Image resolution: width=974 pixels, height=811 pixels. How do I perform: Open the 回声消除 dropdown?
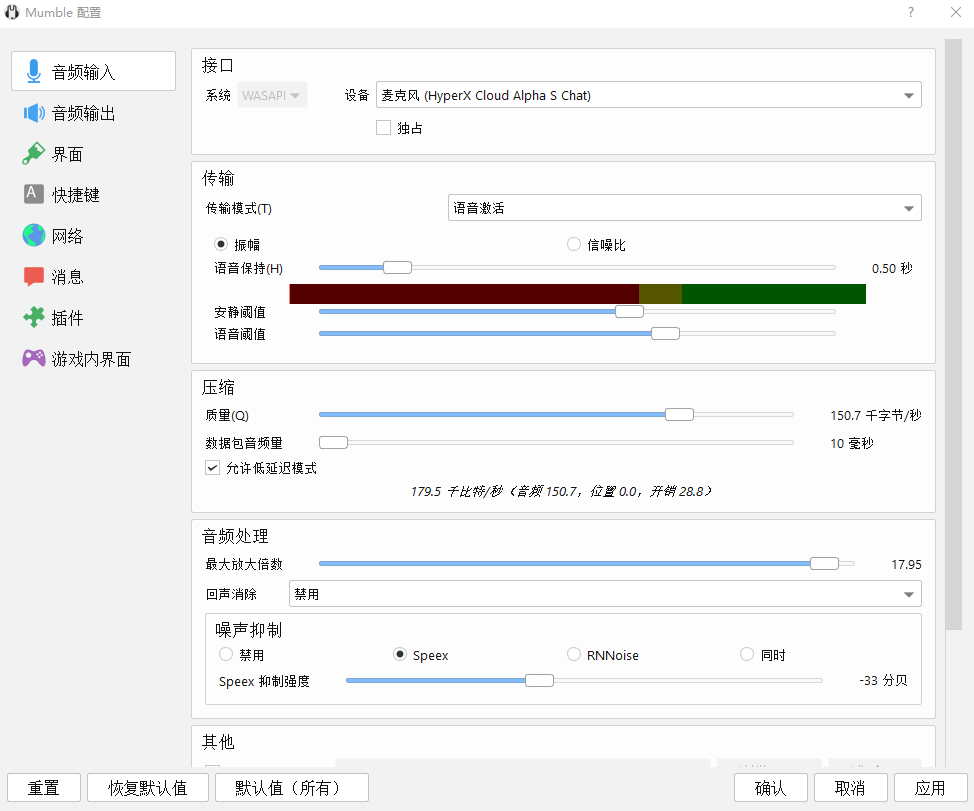click(x=604, y=594)
